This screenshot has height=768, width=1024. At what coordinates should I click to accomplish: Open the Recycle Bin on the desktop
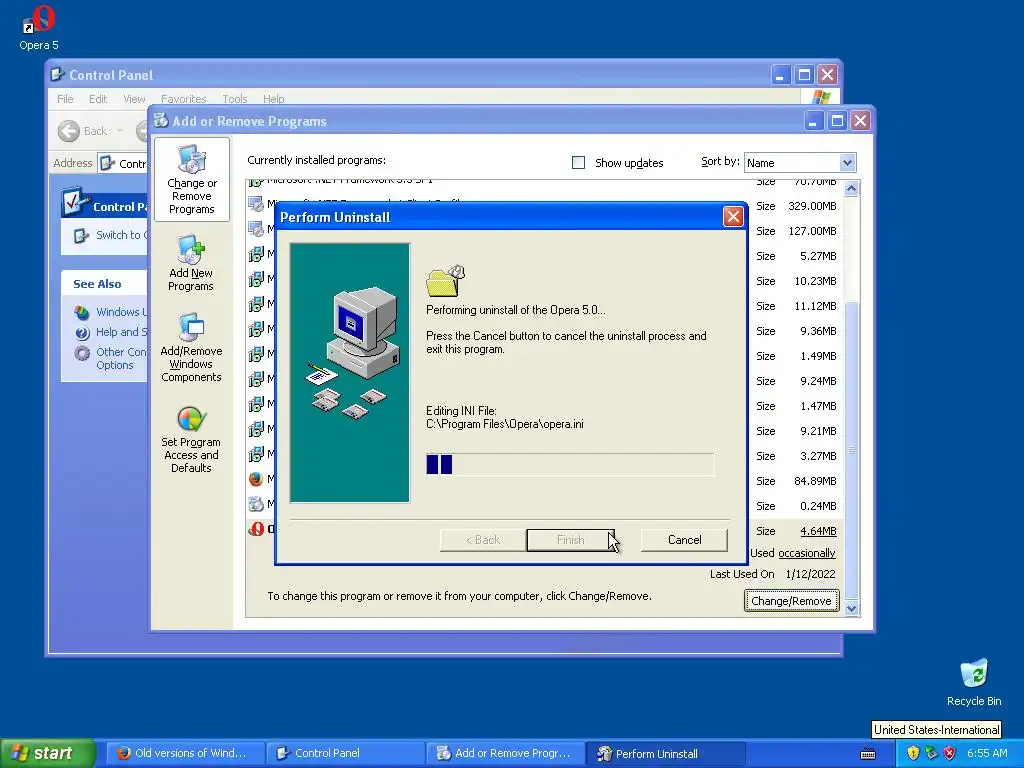(x=974, y=682)
